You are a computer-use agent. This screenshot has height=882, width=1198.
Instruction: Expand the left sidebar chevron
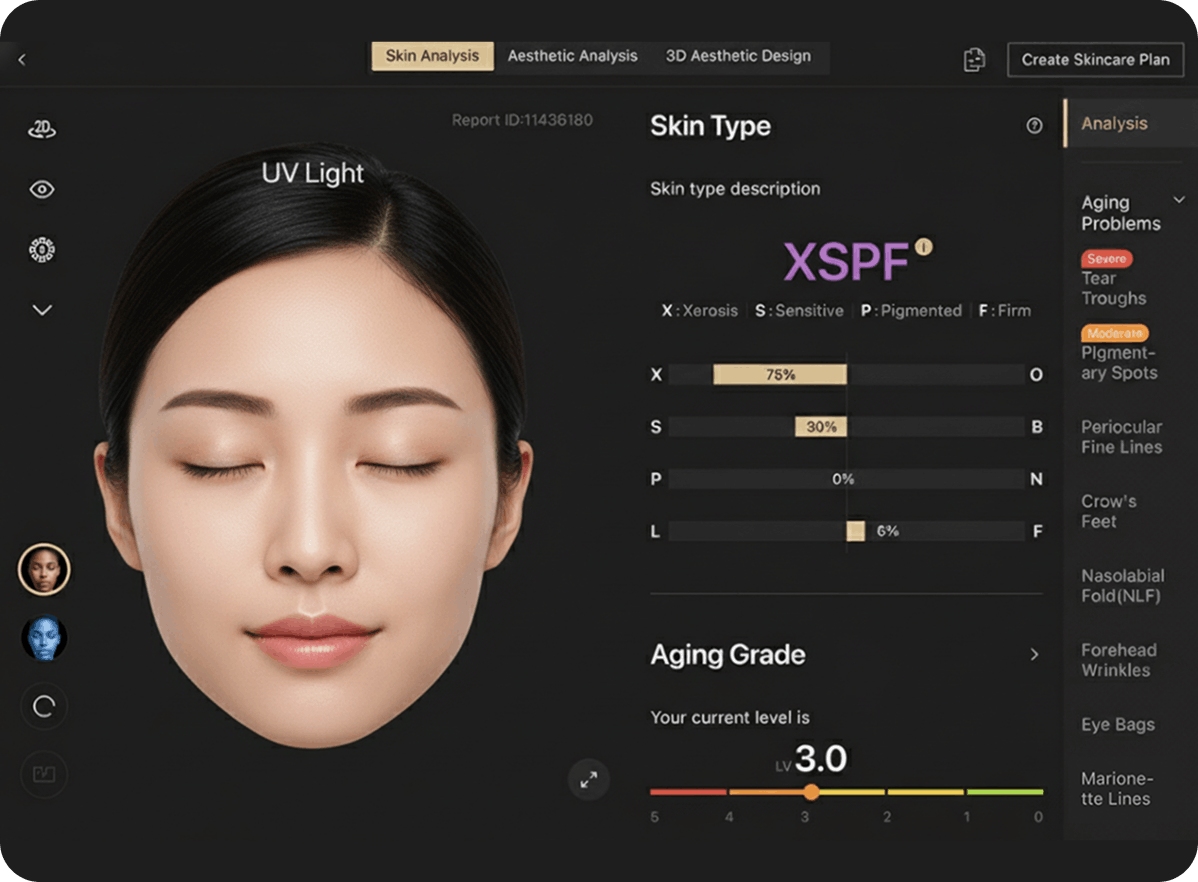[42, 310]
